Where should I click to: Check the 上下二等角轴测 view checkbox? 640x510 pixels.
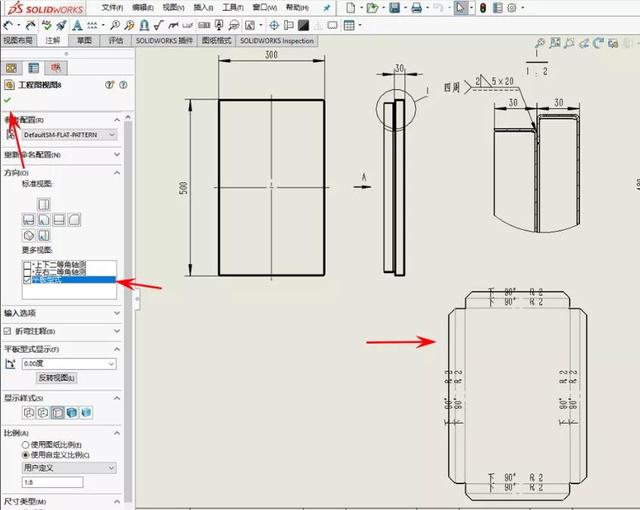(x=27, y=265)
